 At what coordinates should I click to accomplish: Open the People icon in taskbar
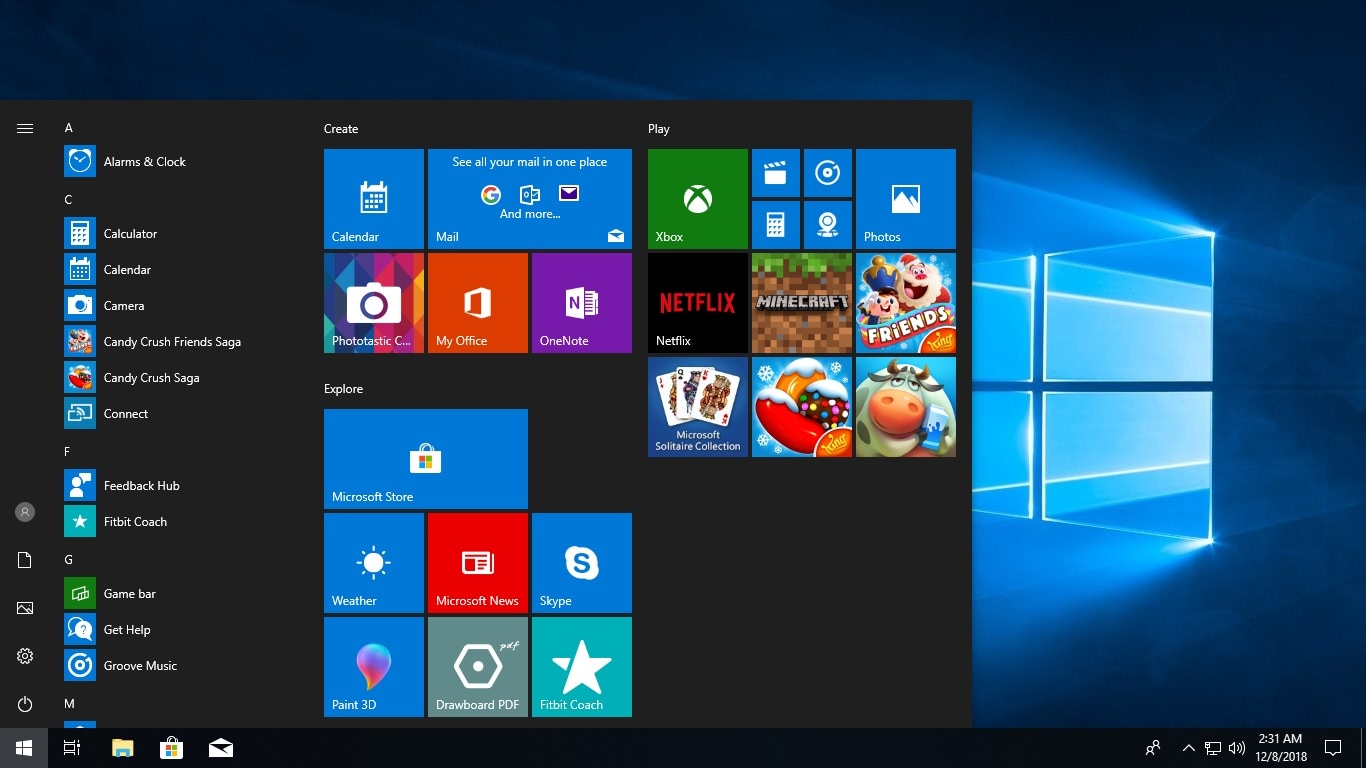[1153, 748]
